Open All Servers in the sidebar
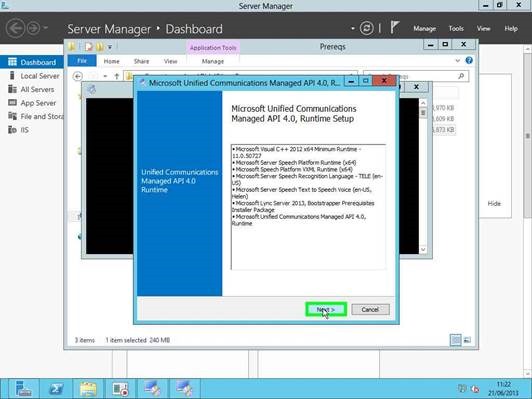 (x=32, y=89)
